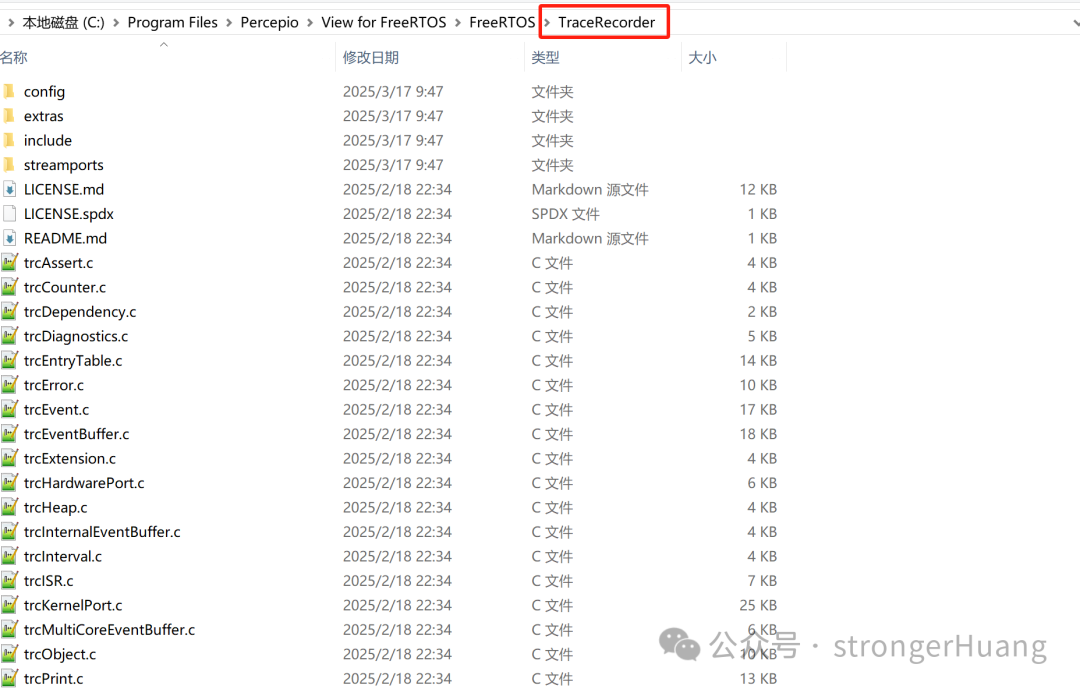Viewport: 1080px width, 689px height.
Task: Sort by 大小 column header
Action: [x=702, y=58]
